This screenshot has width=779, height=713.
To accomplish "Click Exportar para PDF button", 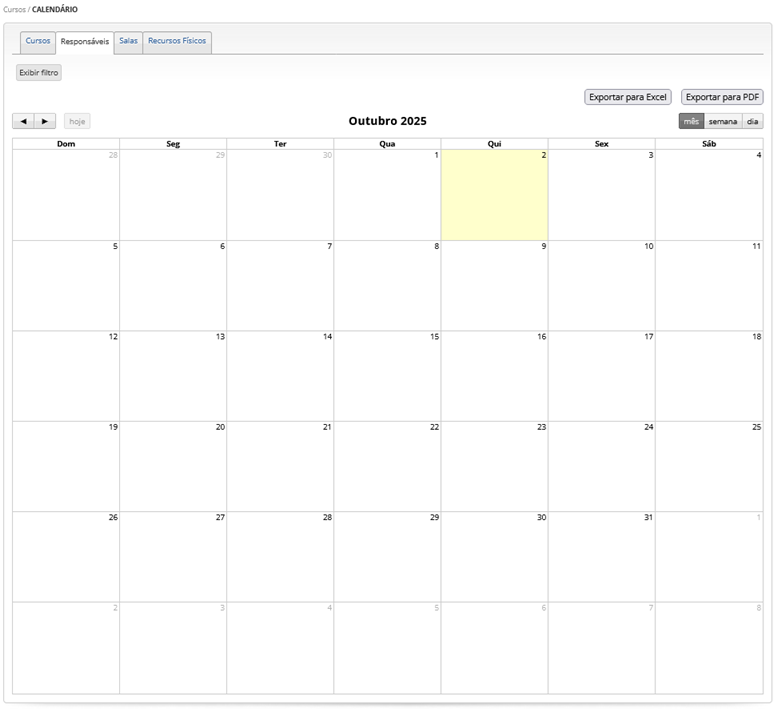I will [722, 97].
